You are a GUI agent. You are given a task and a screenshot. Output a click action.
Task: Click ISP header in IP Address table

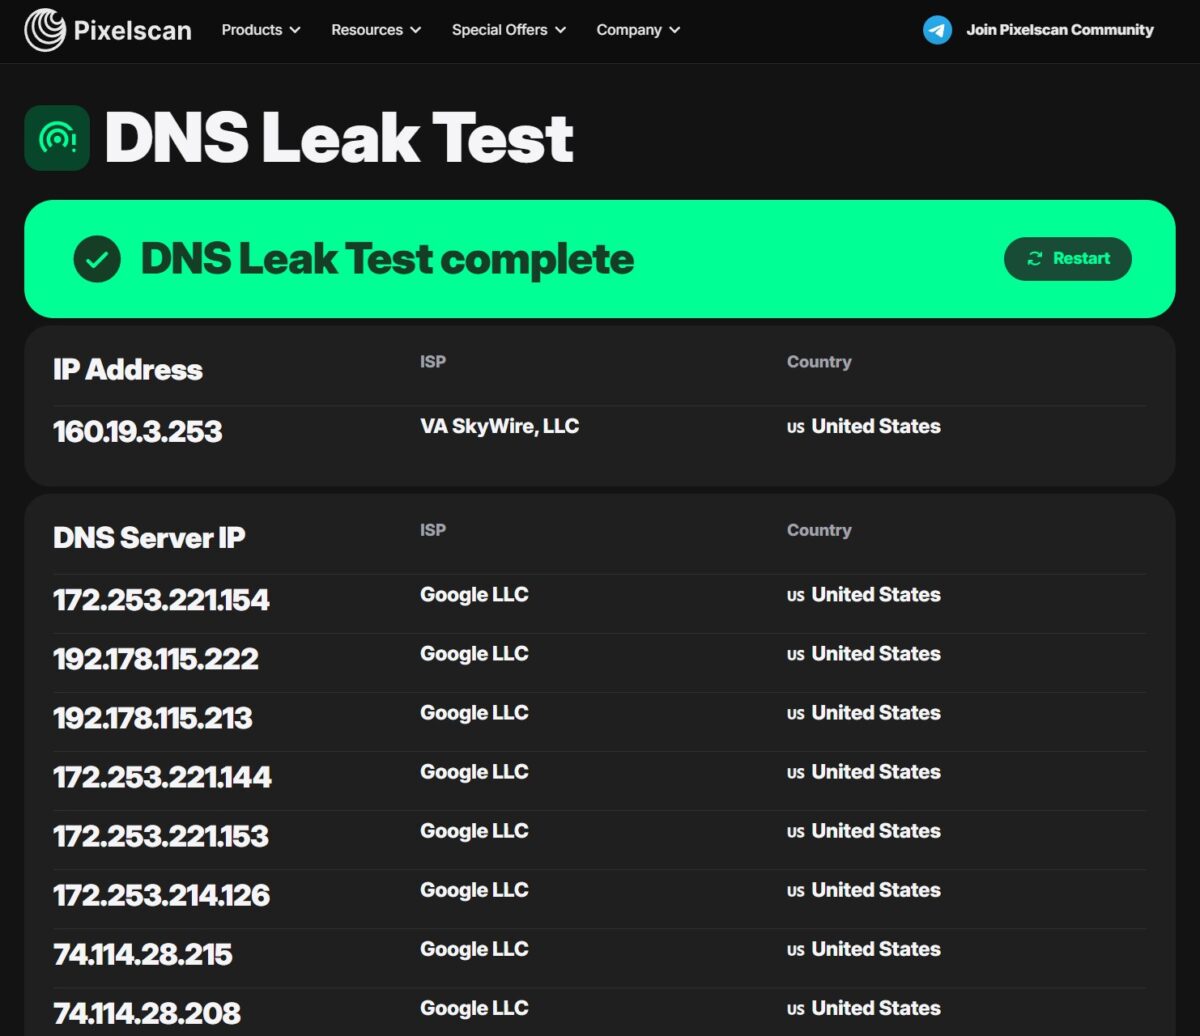433,362
